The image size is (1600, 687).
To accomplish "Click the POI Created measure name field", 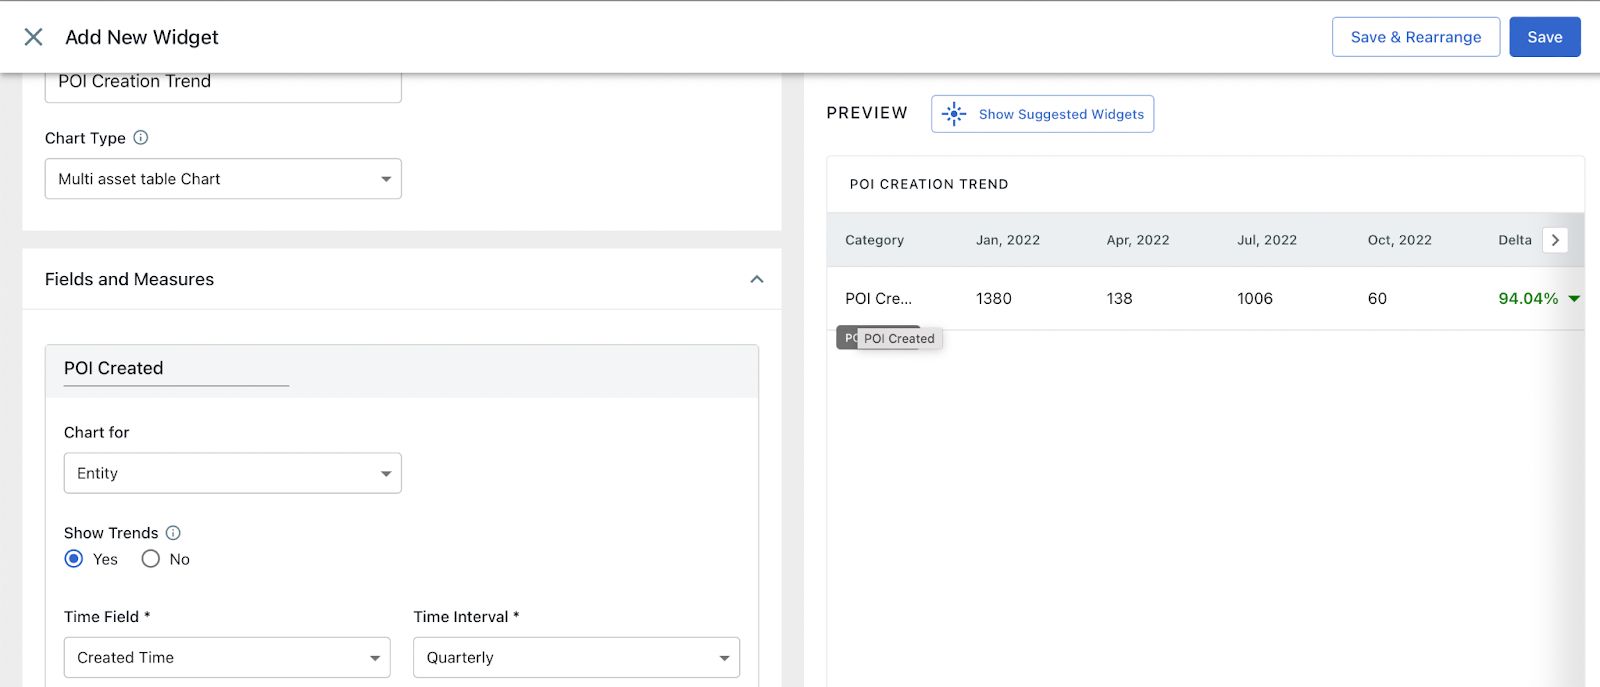I will point(176,369).
